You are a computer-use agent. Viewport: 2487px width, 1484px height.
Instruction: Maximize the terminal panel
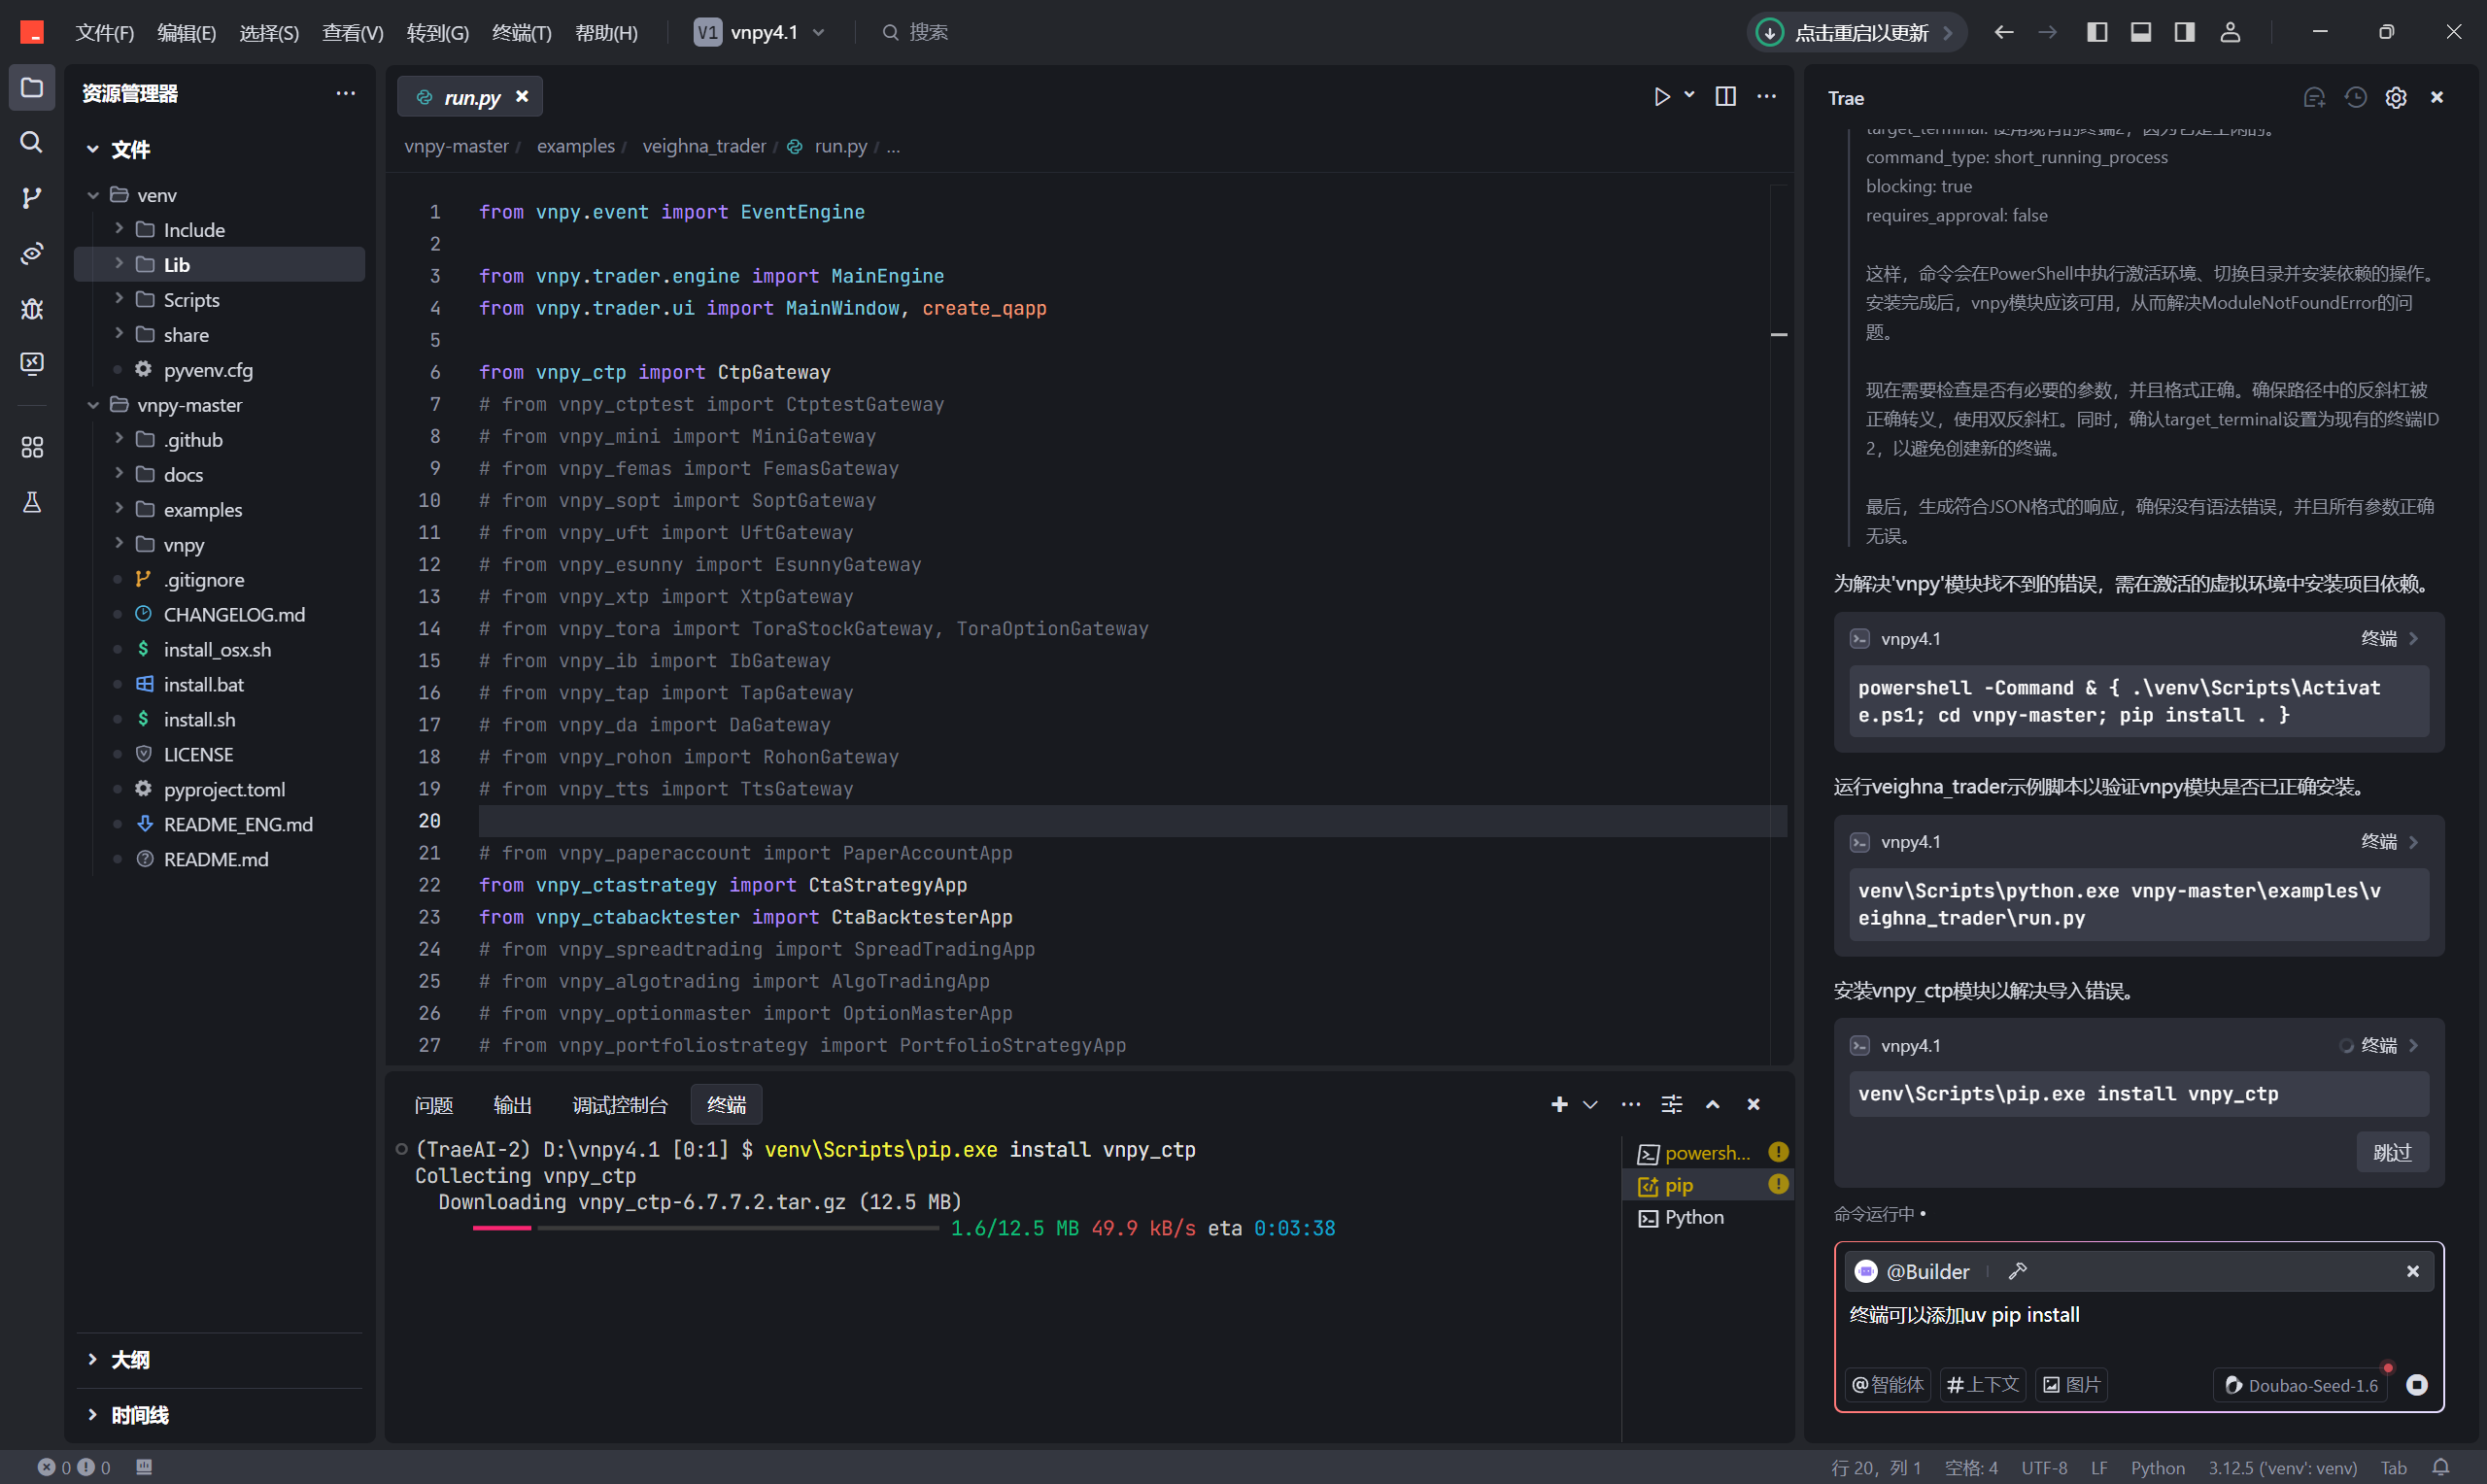coord(1713,1104)
